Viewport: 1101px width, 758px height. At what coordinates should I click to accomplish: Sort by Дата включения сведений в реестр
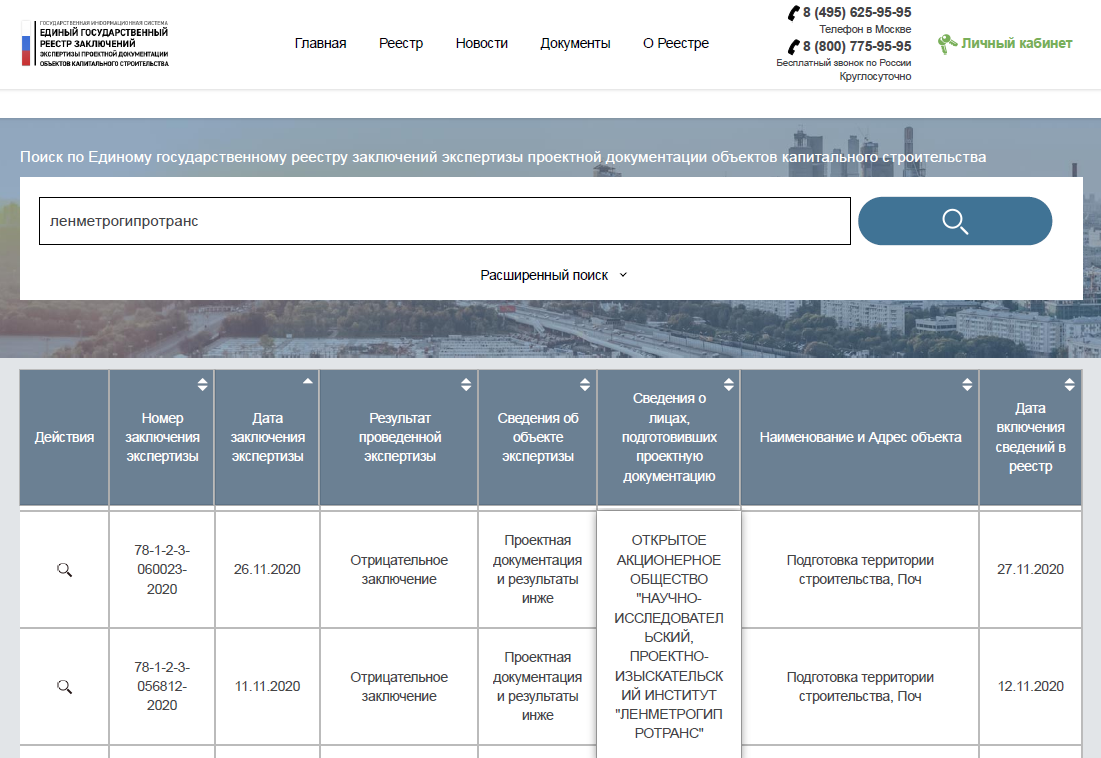1069,384
